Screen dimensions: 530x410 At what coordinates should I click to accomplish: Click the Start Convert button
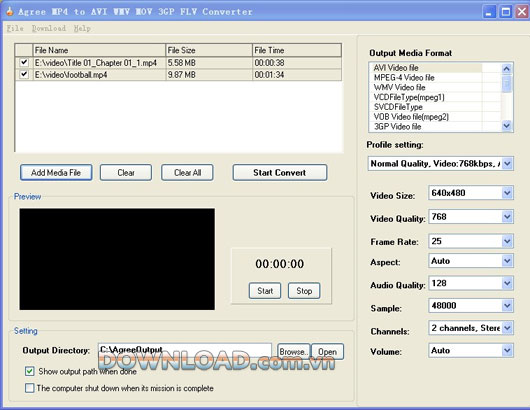pyautogui.click(x=280, y=173)
